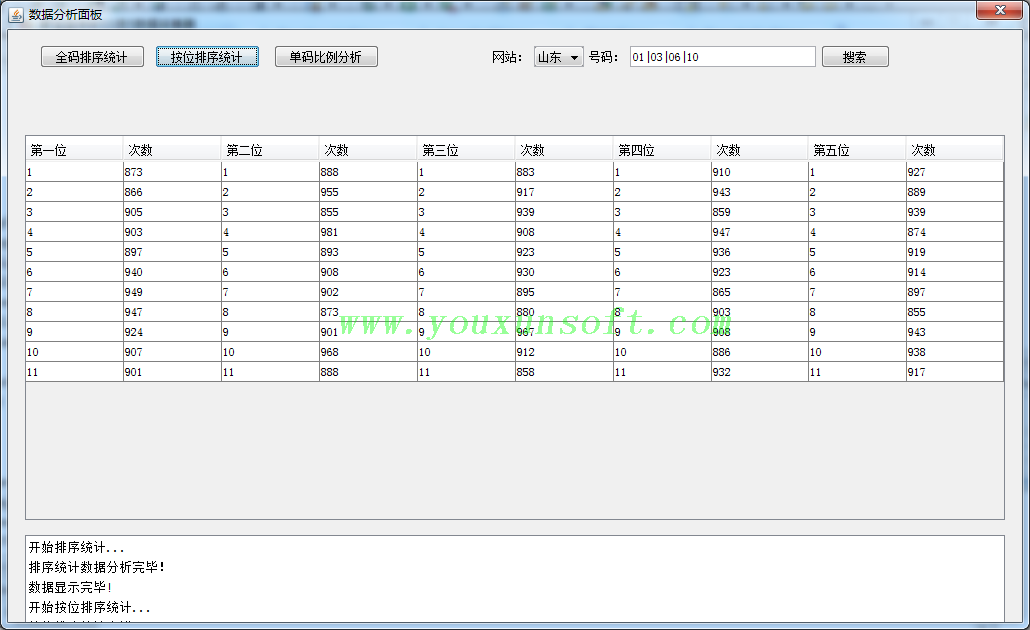The height and width of the screenshot is (630, 1030).
Task: Select the 第一位 column header
Action: (x=74, y=150)
